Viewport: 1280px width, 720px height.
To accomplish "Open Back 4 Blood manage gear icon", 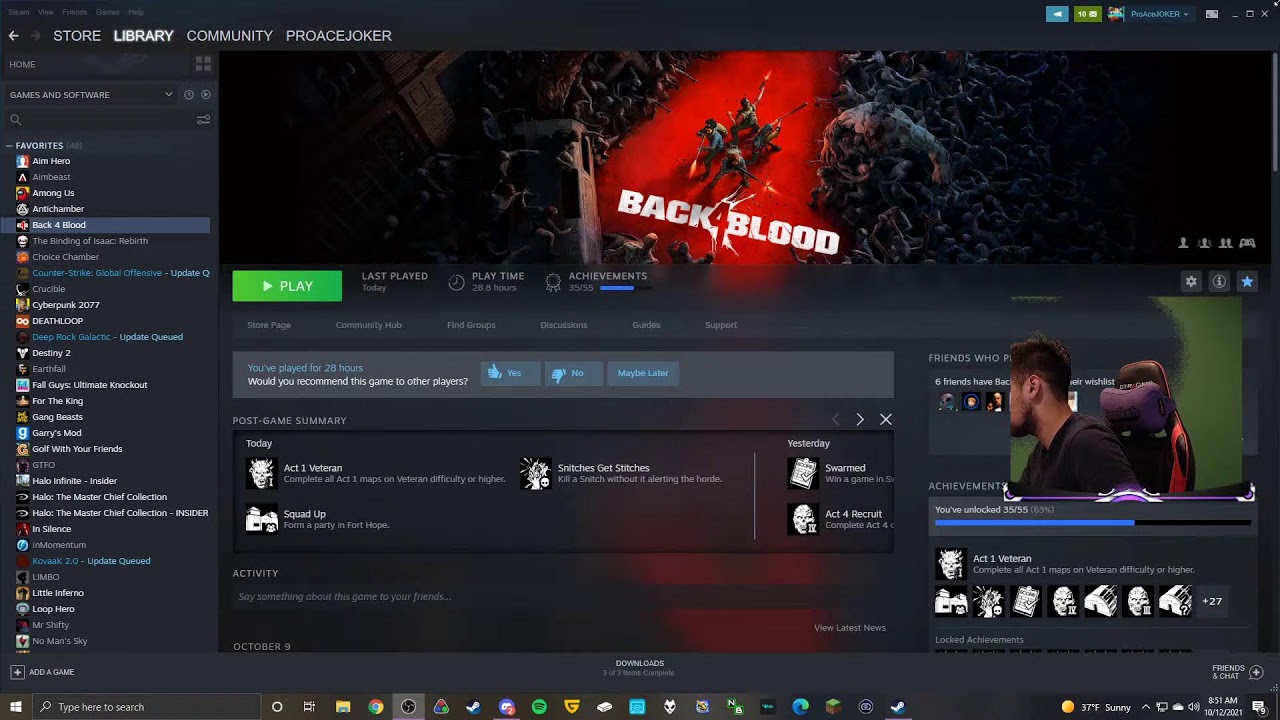I will (x=1191, y=282).
